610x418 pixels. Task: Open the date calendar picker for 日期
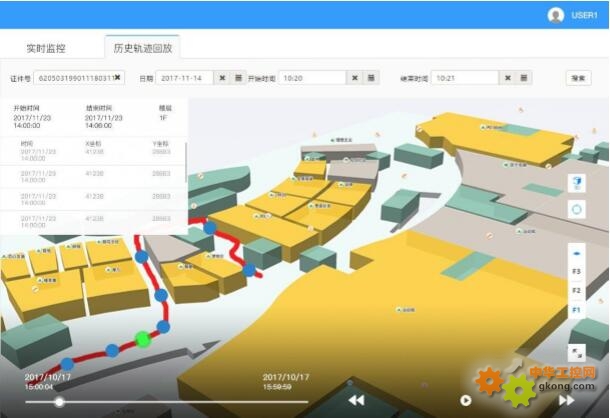[238, 78]
